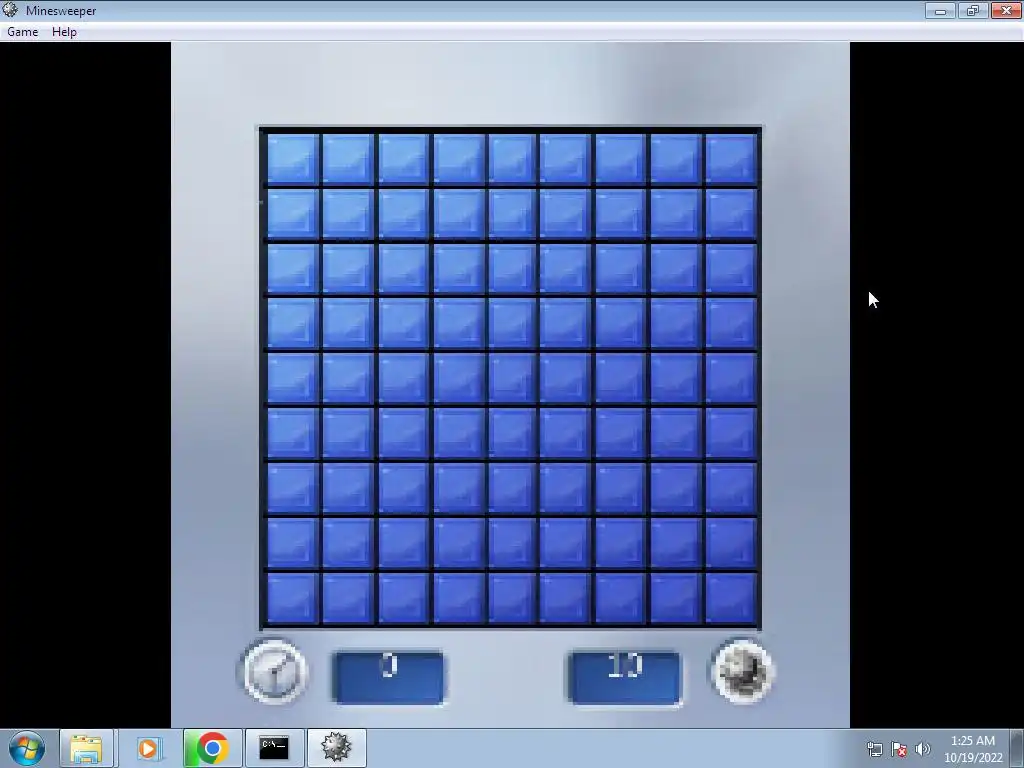This screenshot has height=768, width=1024.
Task: Click the network tray icon
Action: pos(874,749)
